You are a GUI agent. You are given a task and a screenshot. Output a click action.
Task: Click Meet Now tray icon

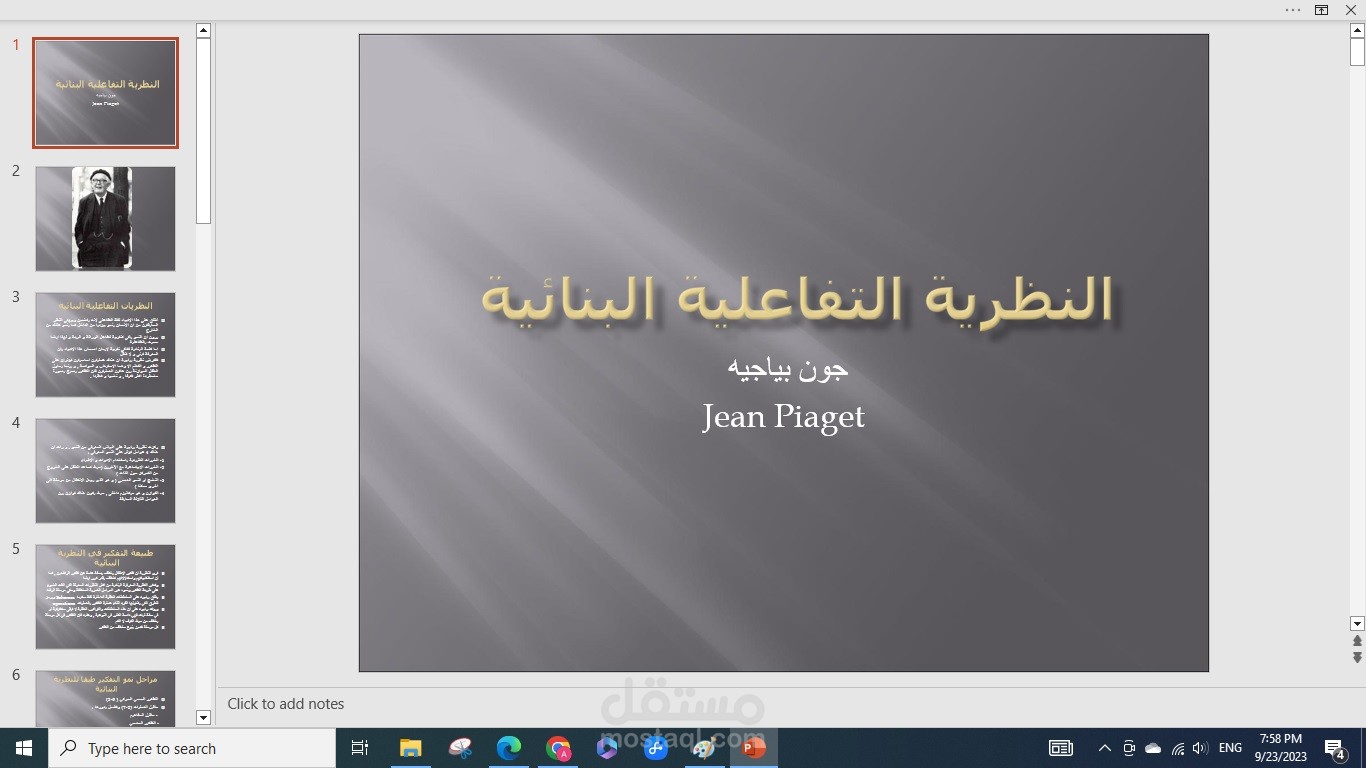click(1129, 748)
